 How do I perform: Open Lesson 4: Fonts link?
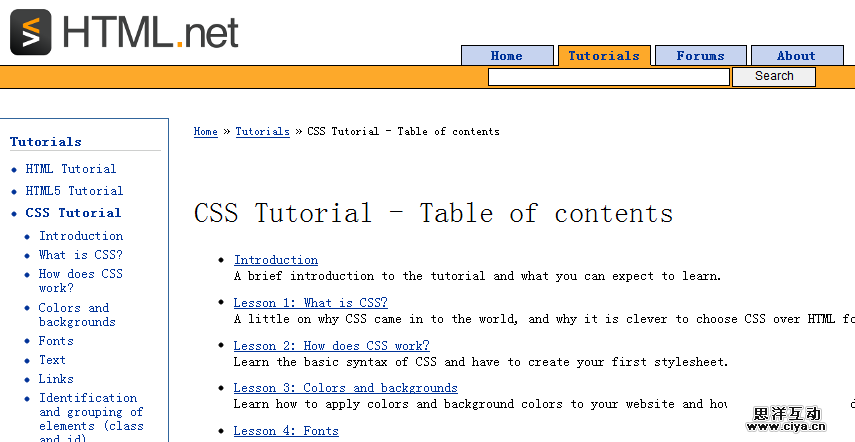pos(286,431)
